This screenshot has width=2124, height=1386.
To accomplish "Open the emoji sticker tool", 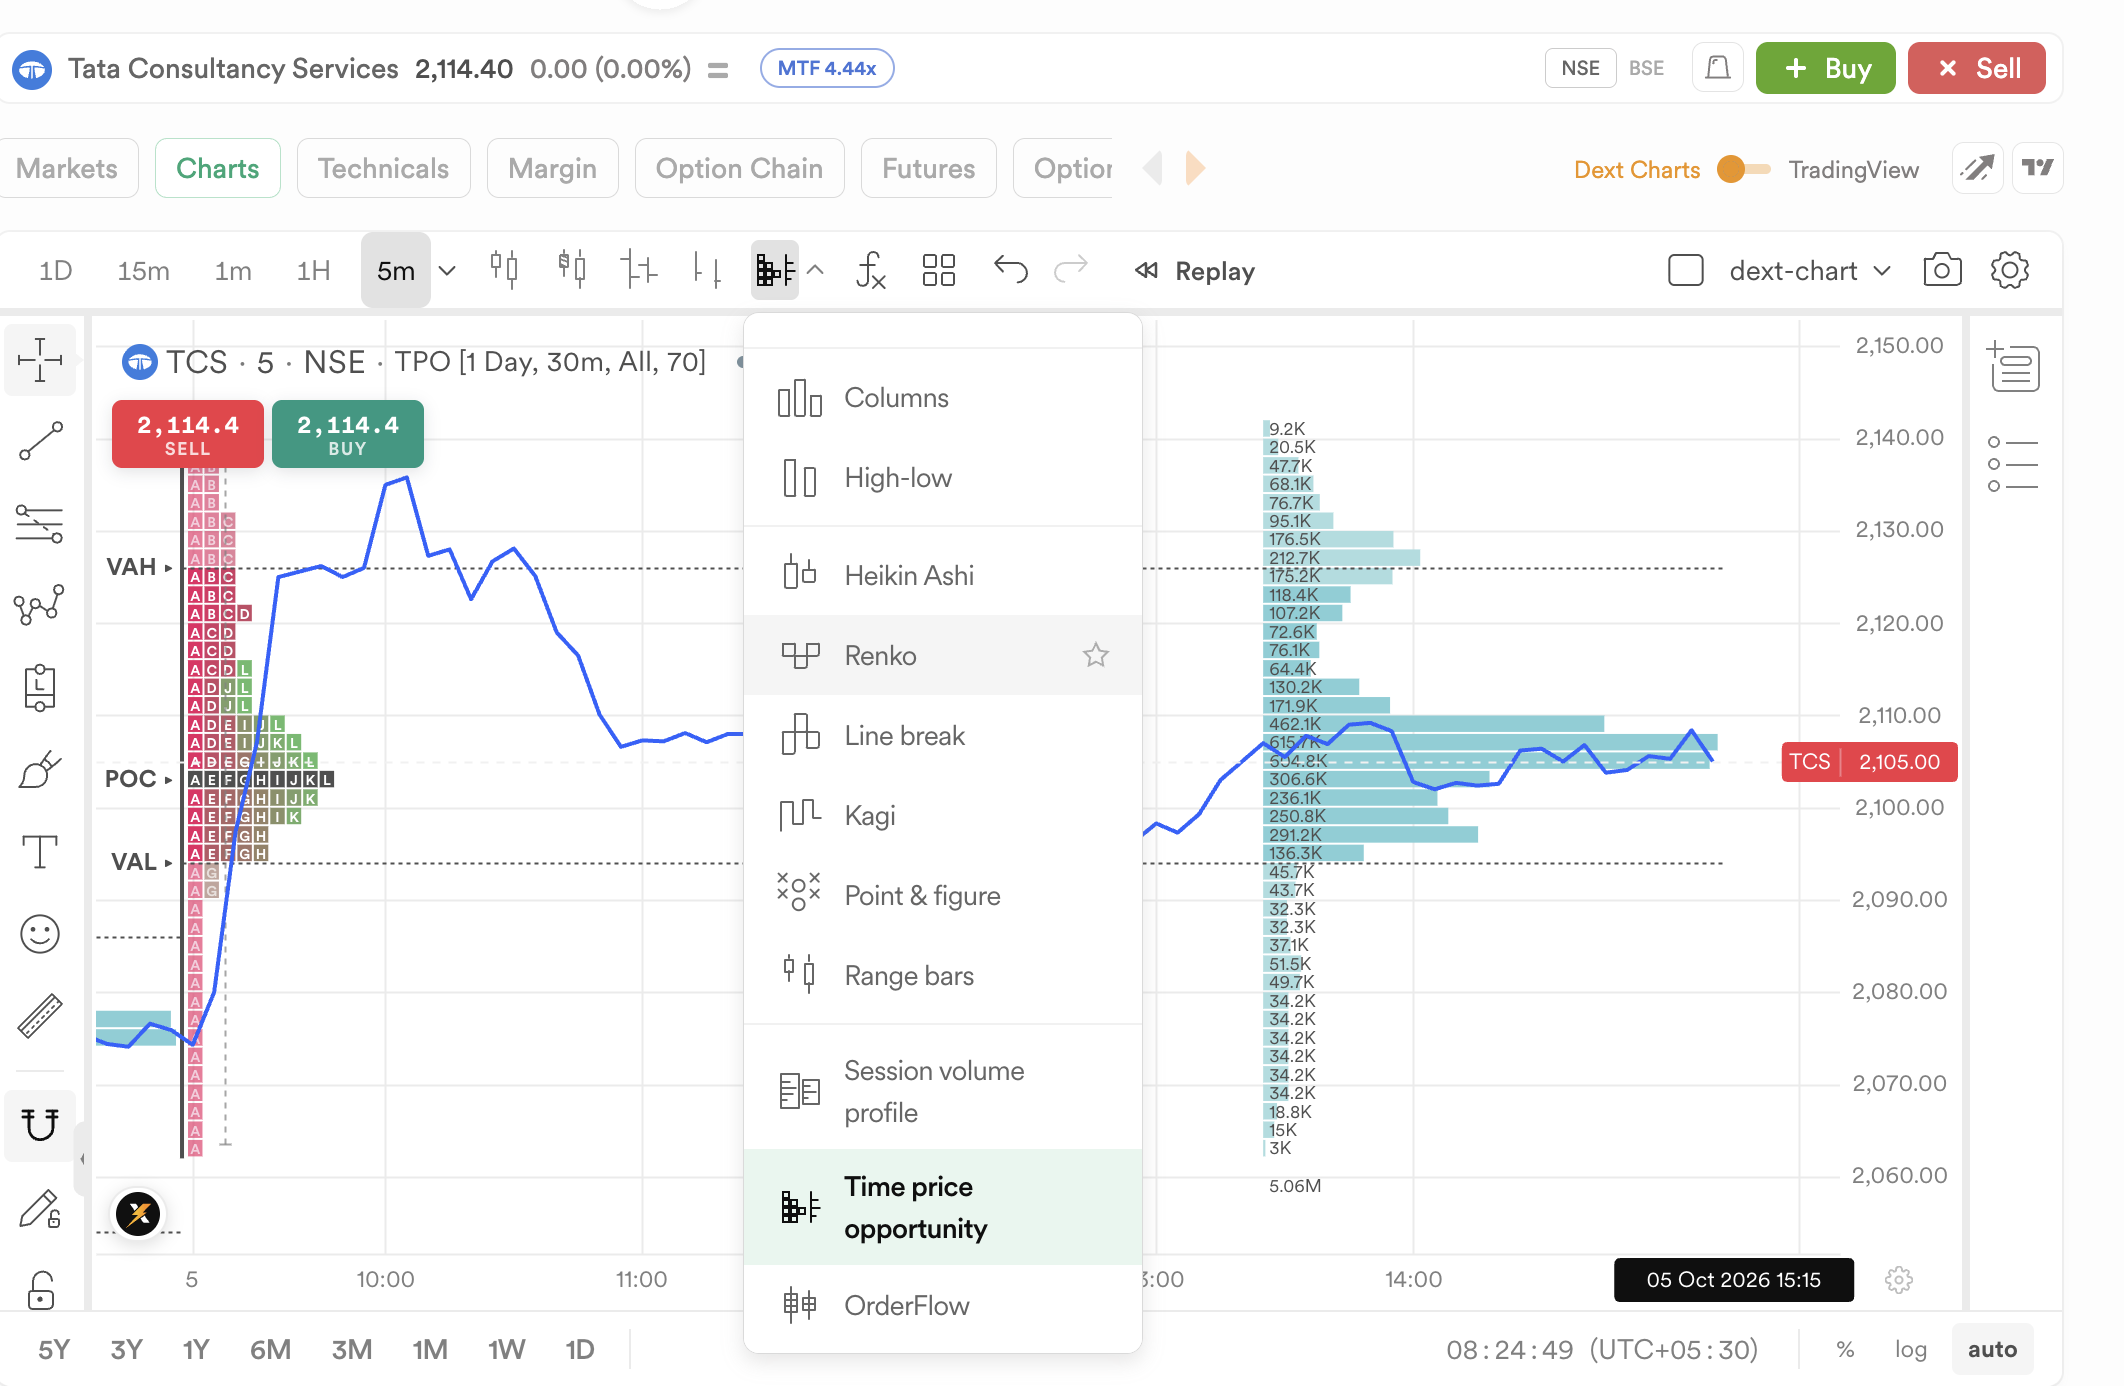I will tap(40, 934).
